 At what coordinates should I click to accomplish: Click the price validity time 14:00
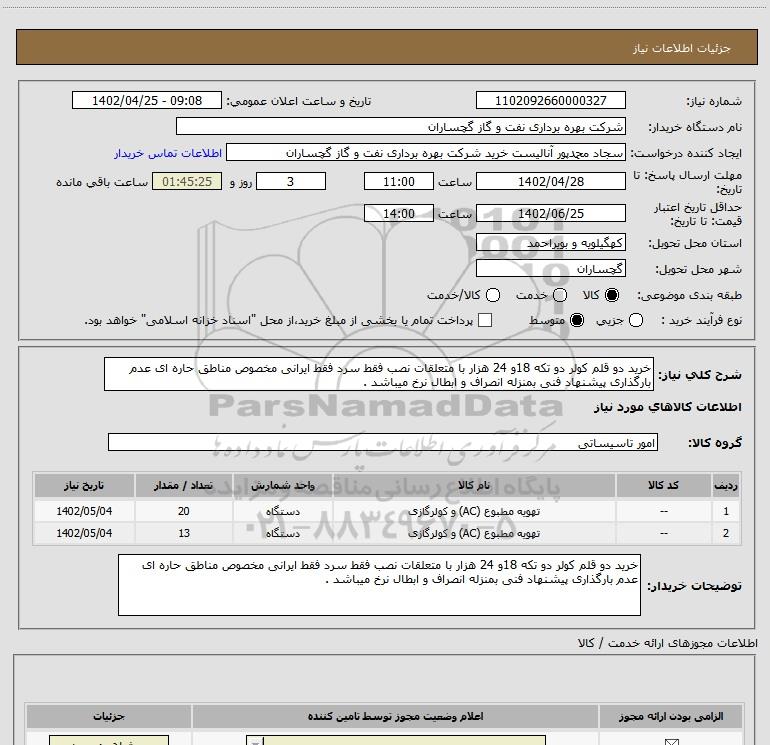tap(399, 214)
